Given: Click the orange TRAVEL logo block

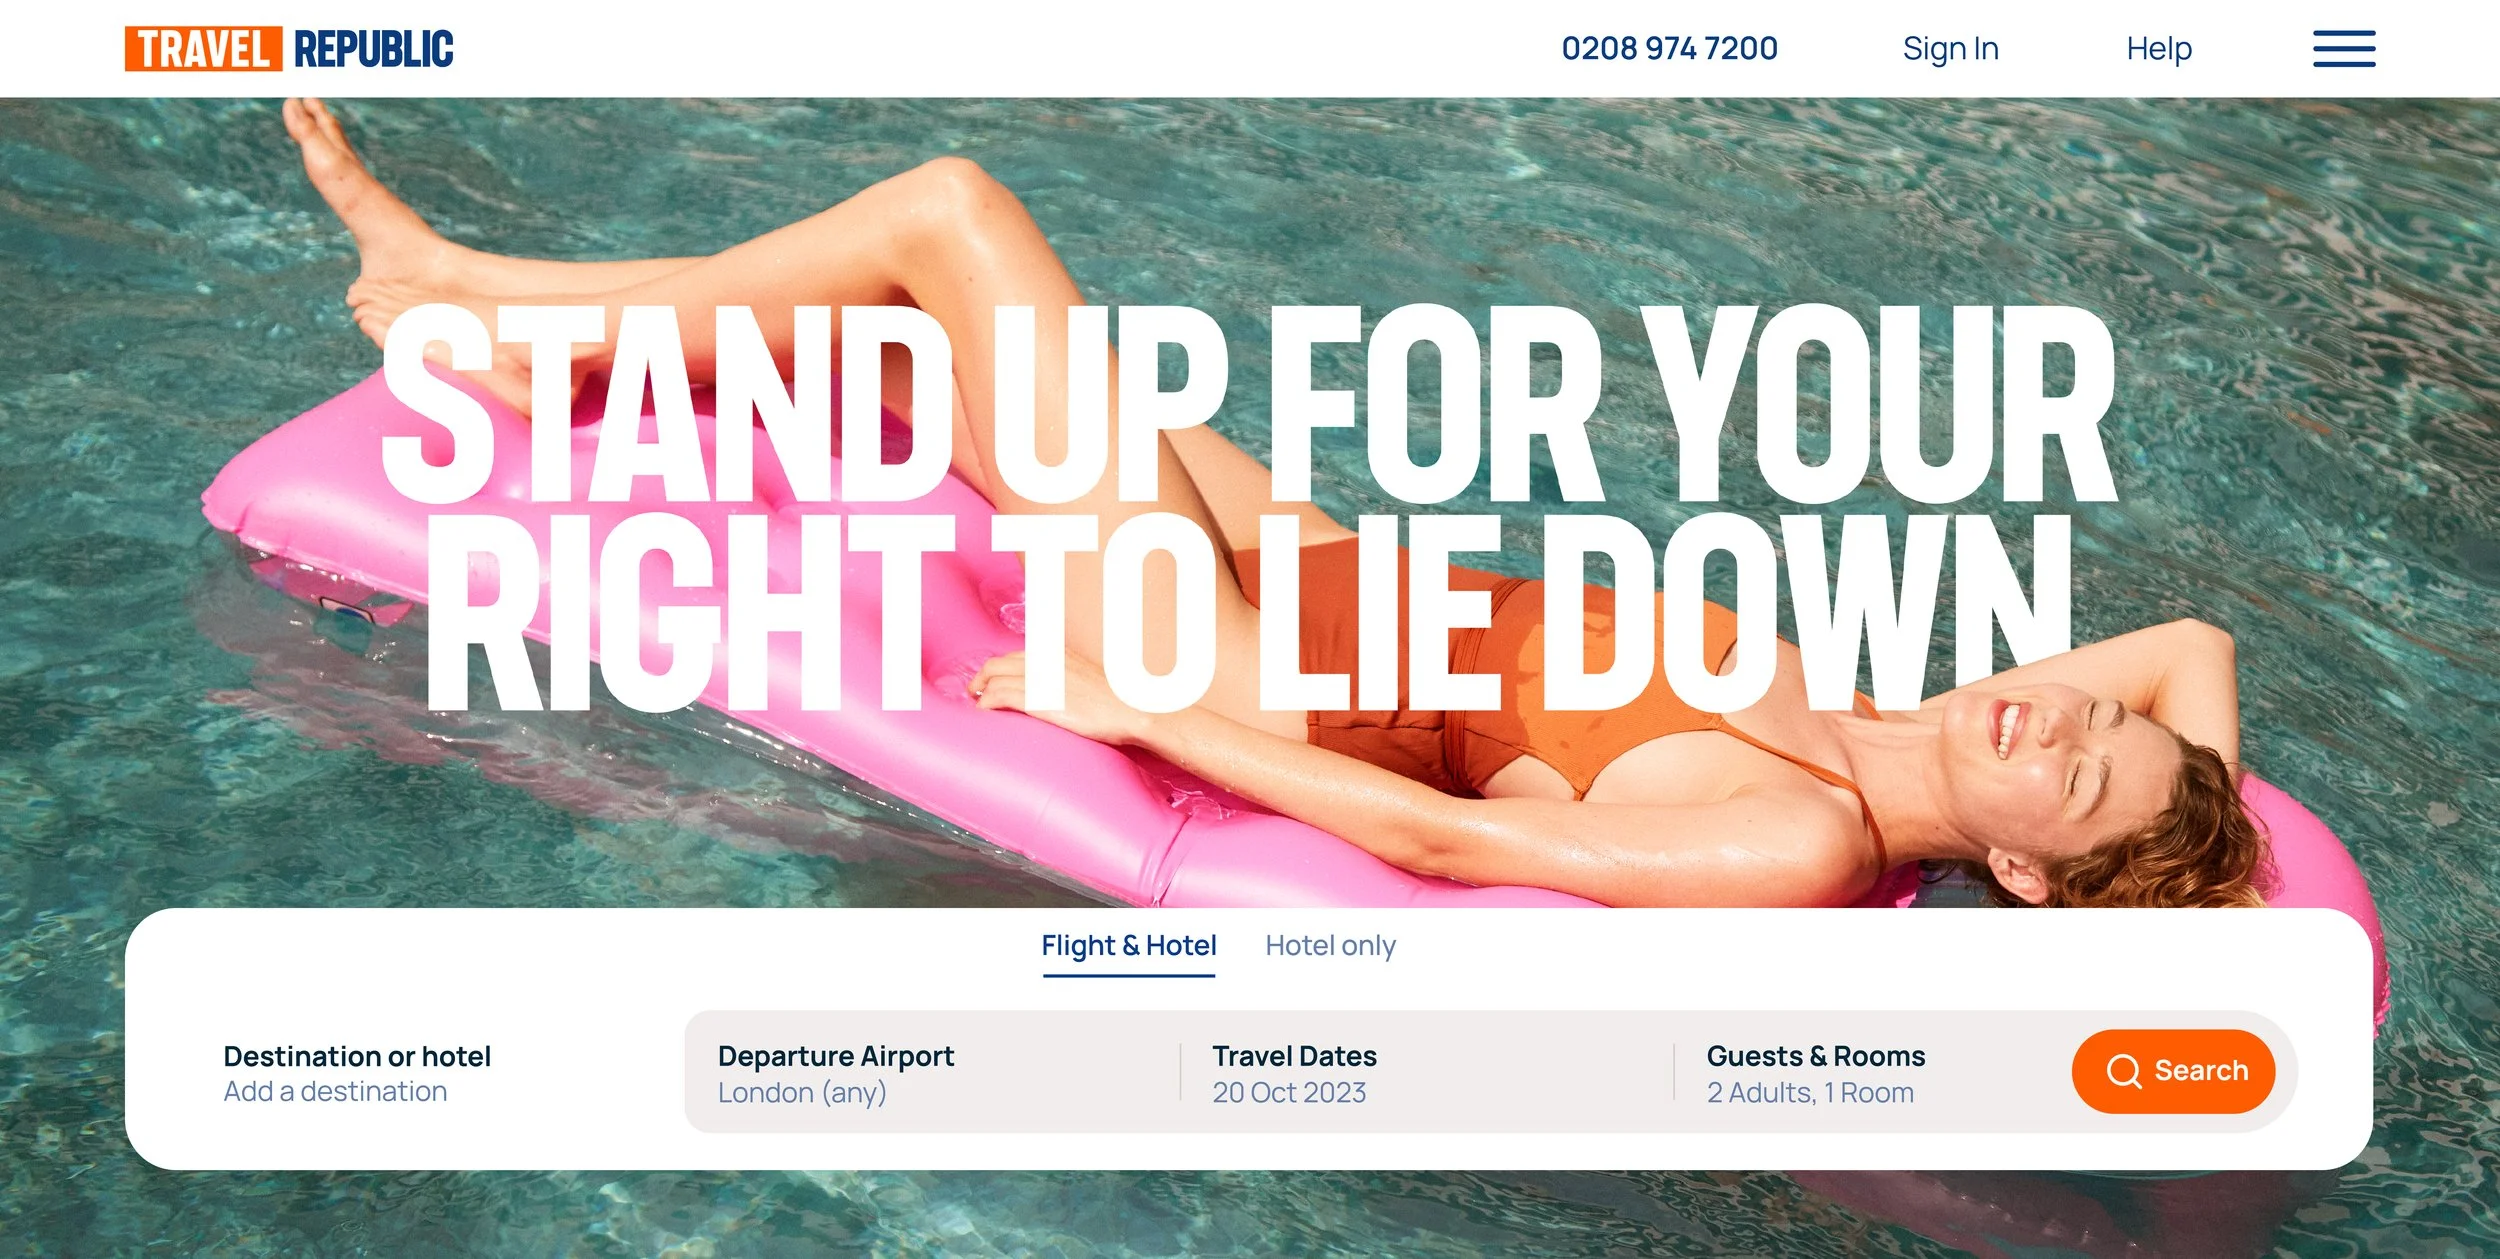Looking at the screenshot, I should [x=203, y=49].
